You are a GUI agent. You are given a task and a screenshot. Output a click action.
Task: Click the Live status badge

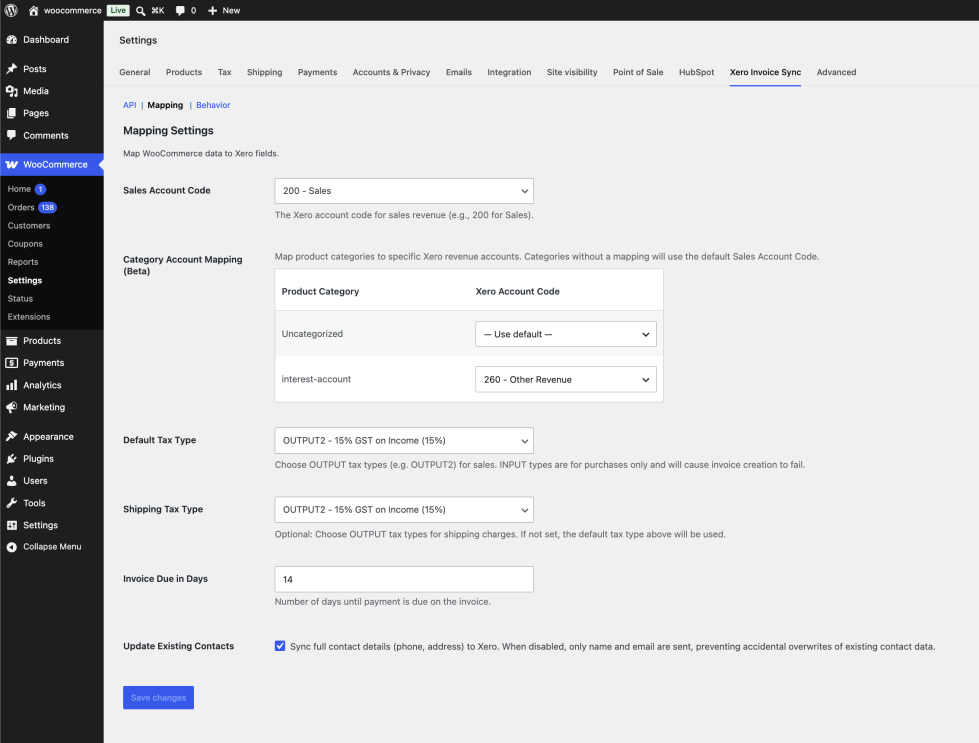(118, 11)
